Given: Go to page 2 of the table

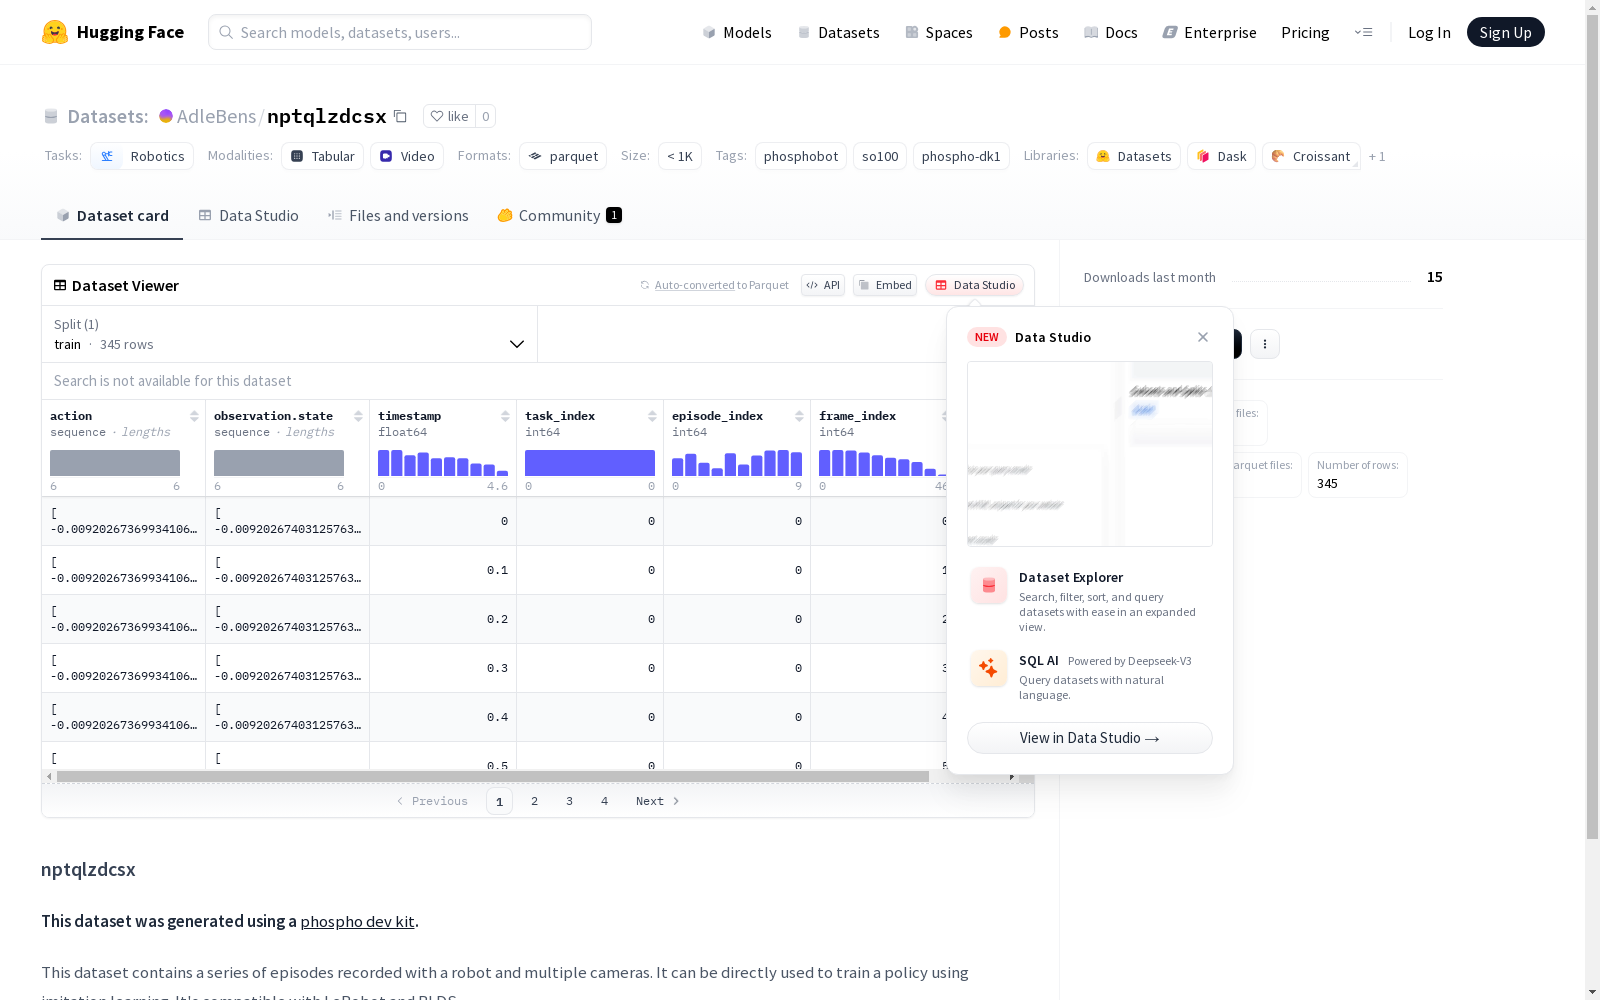Looking at the screenshot, I should coord(535,801).
